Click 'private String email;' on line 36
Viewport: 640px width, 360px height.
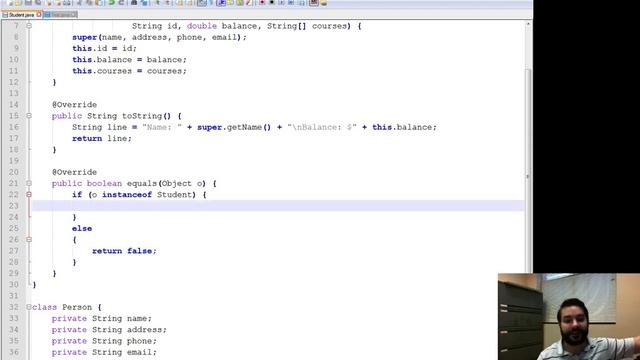click(x=104, y=352)
